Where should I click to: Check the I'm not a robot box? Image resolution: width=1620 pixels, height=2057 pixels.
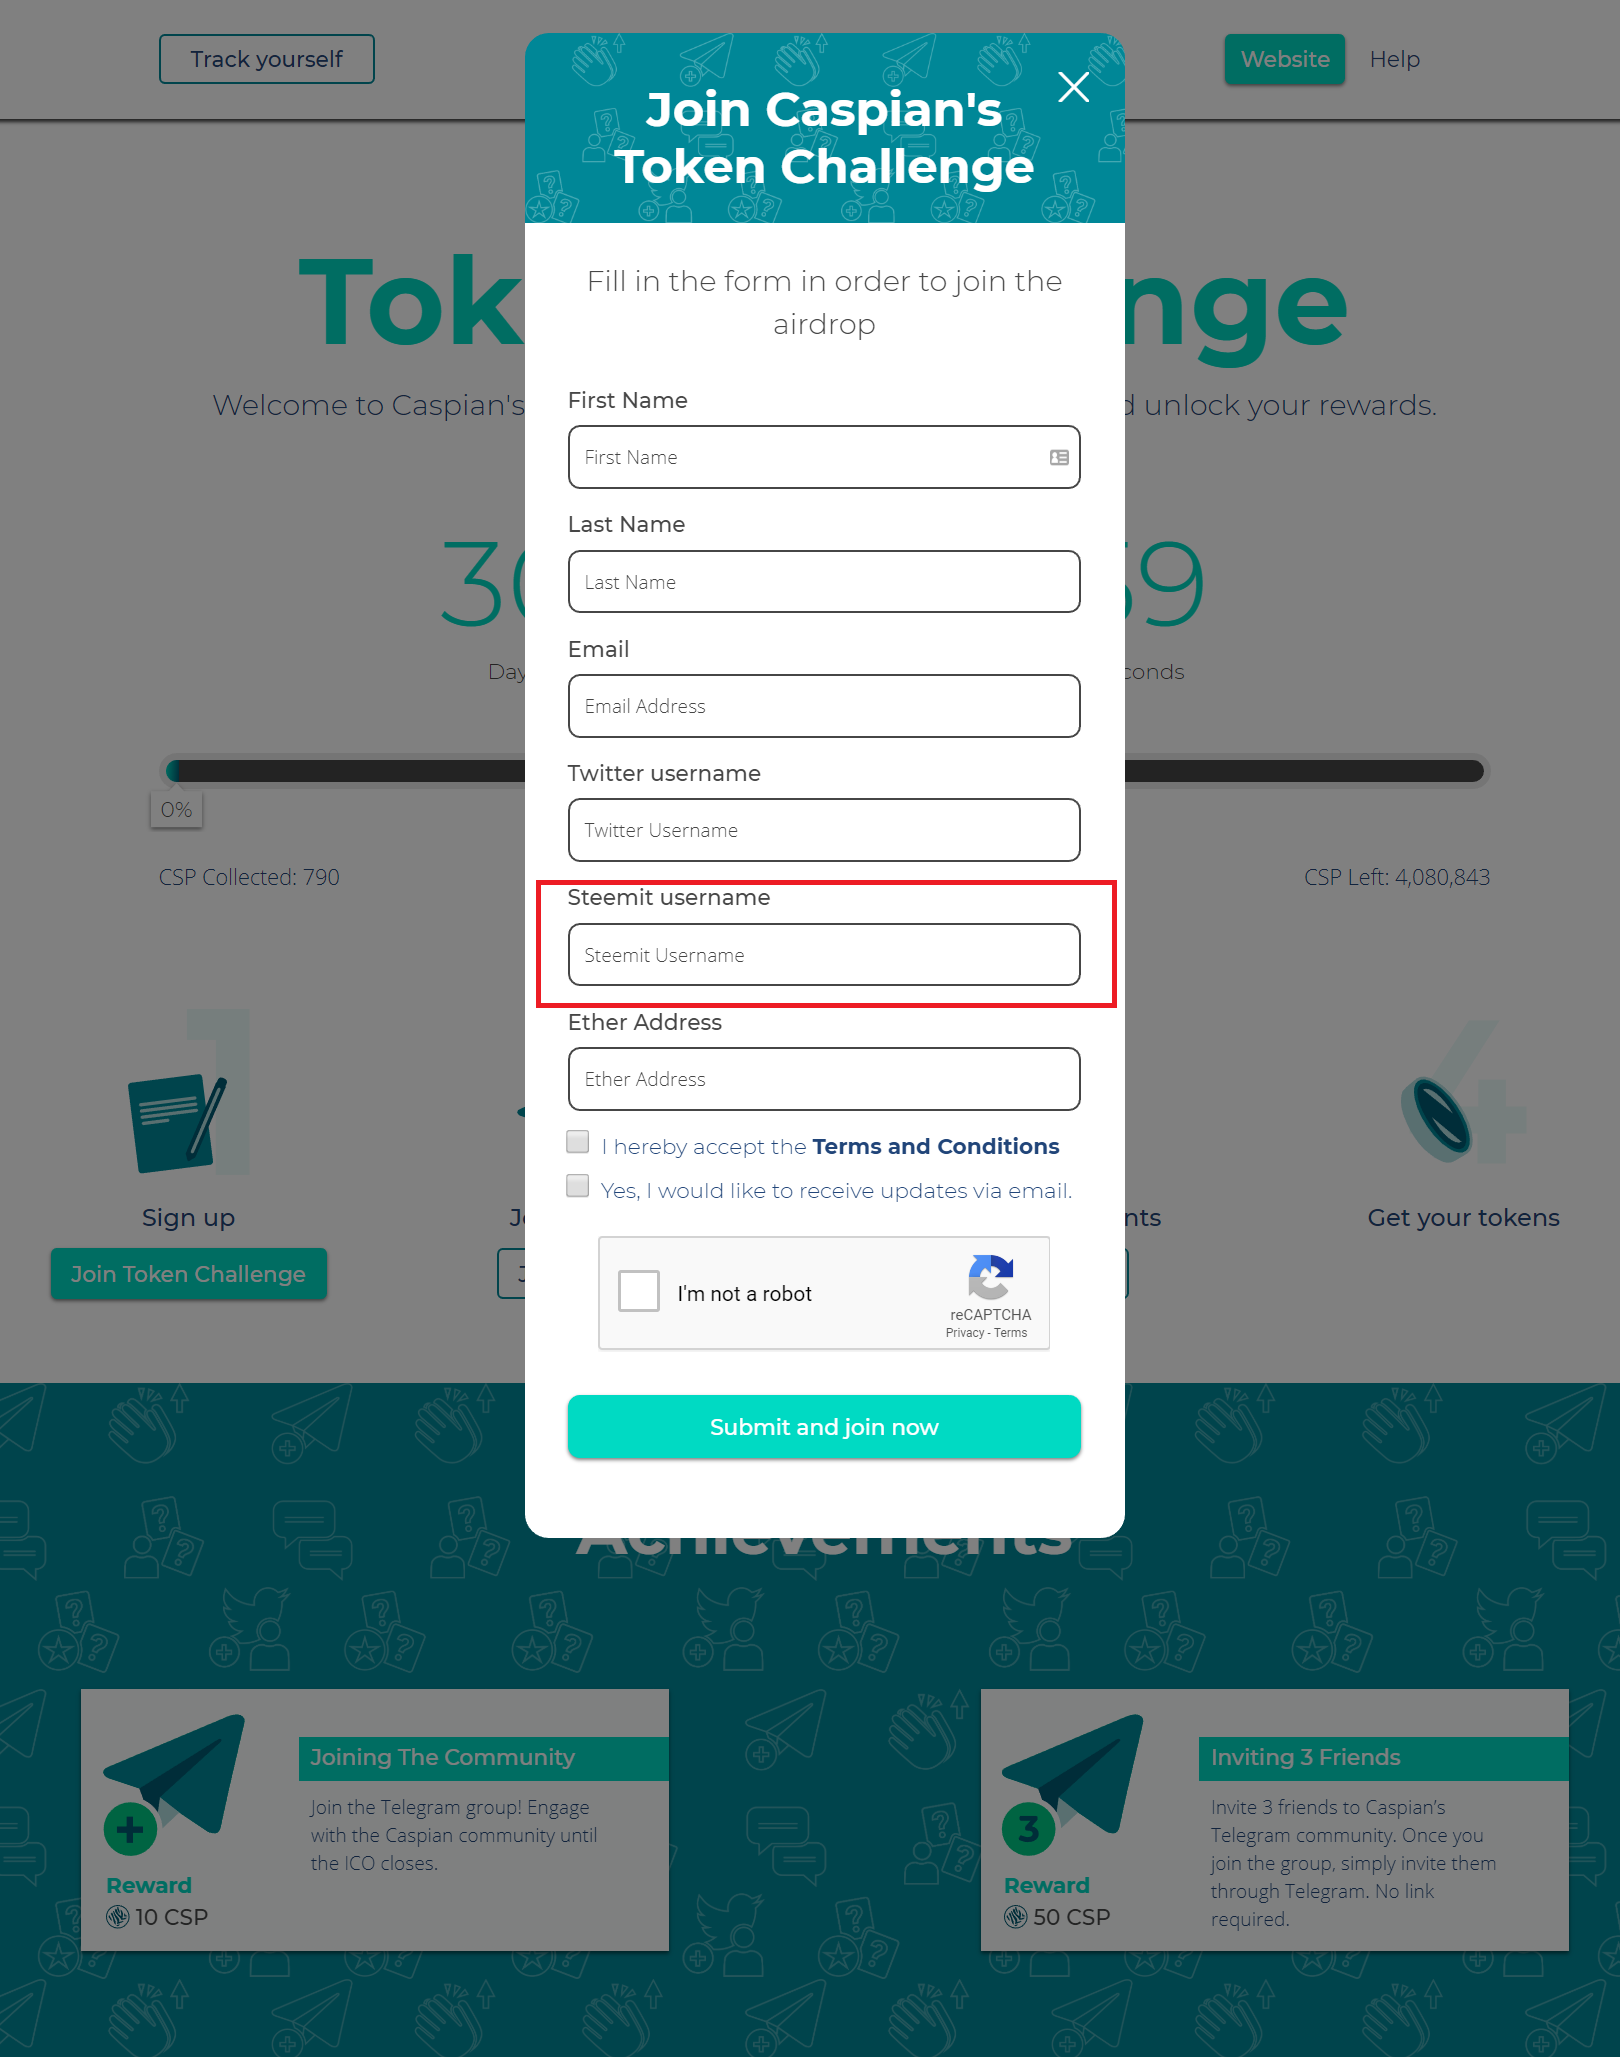click(639, 1291)
